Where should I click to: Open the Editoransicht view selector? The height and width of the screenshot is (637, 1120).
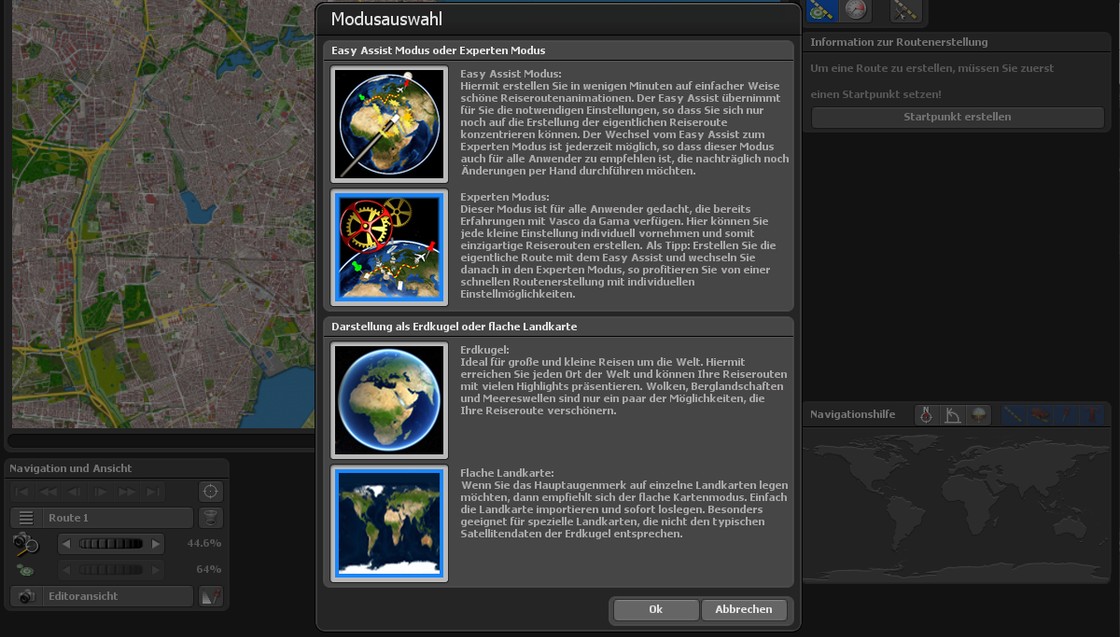118,596
